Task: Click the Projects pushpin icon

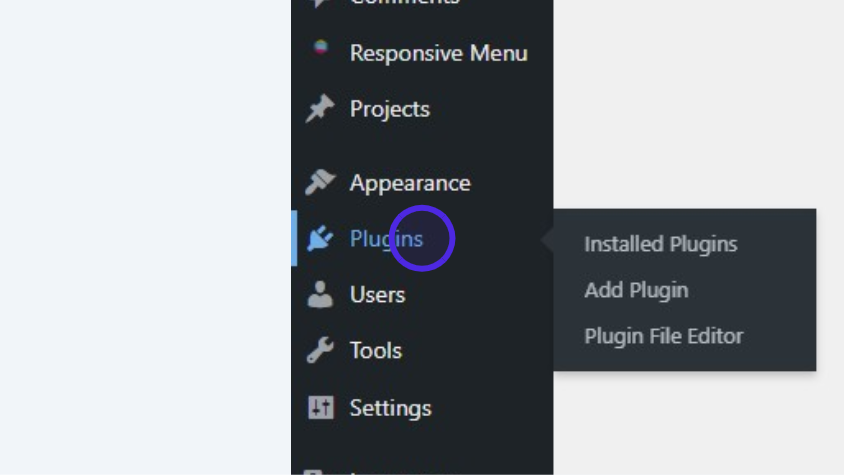Action: (x=320, y=109)
